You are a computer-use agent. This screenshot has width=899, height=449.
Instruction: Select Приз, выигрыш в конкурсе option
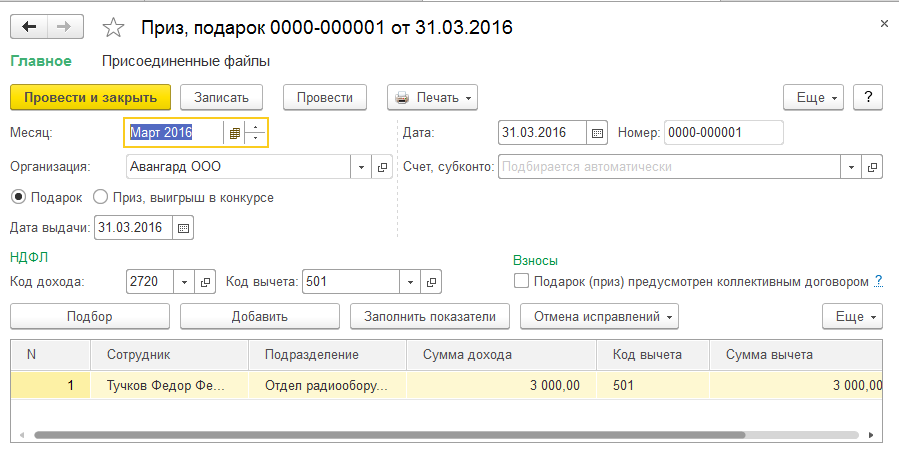100,197
